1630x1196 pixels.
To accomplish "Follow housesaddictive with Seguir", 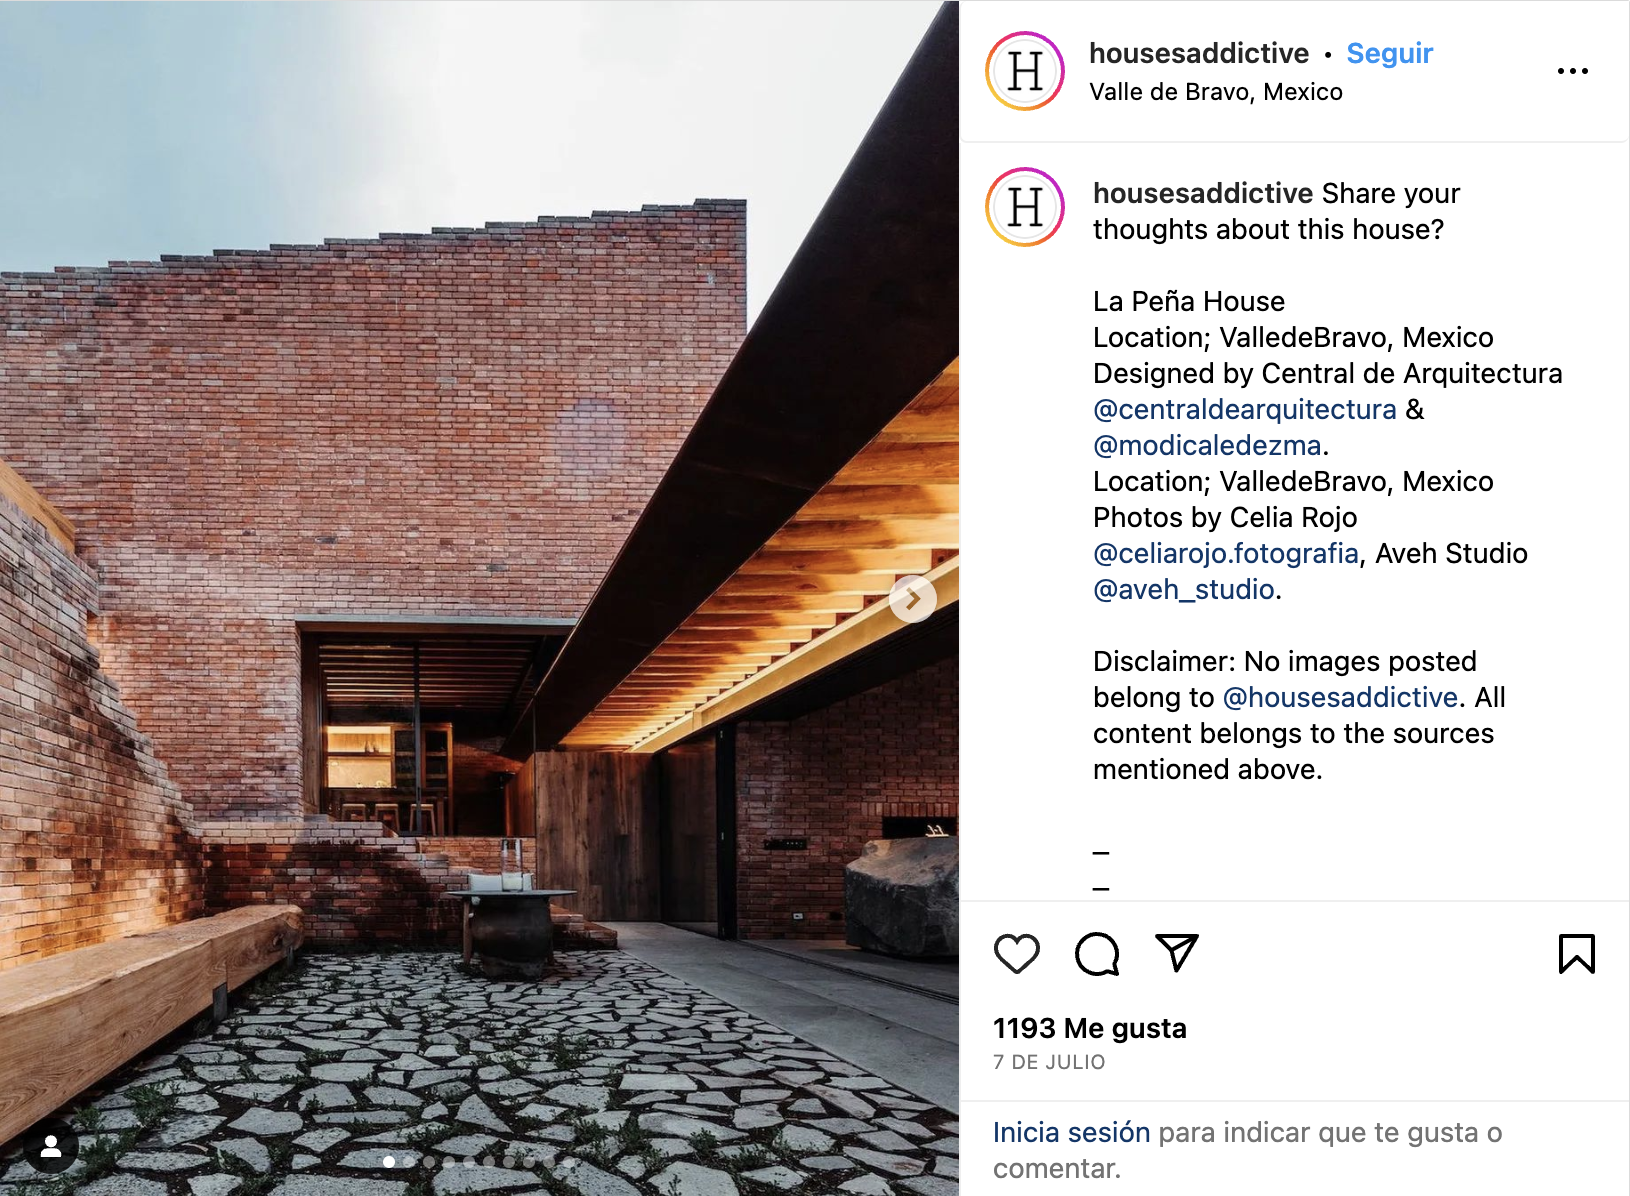I will (x=1389, y=53).
